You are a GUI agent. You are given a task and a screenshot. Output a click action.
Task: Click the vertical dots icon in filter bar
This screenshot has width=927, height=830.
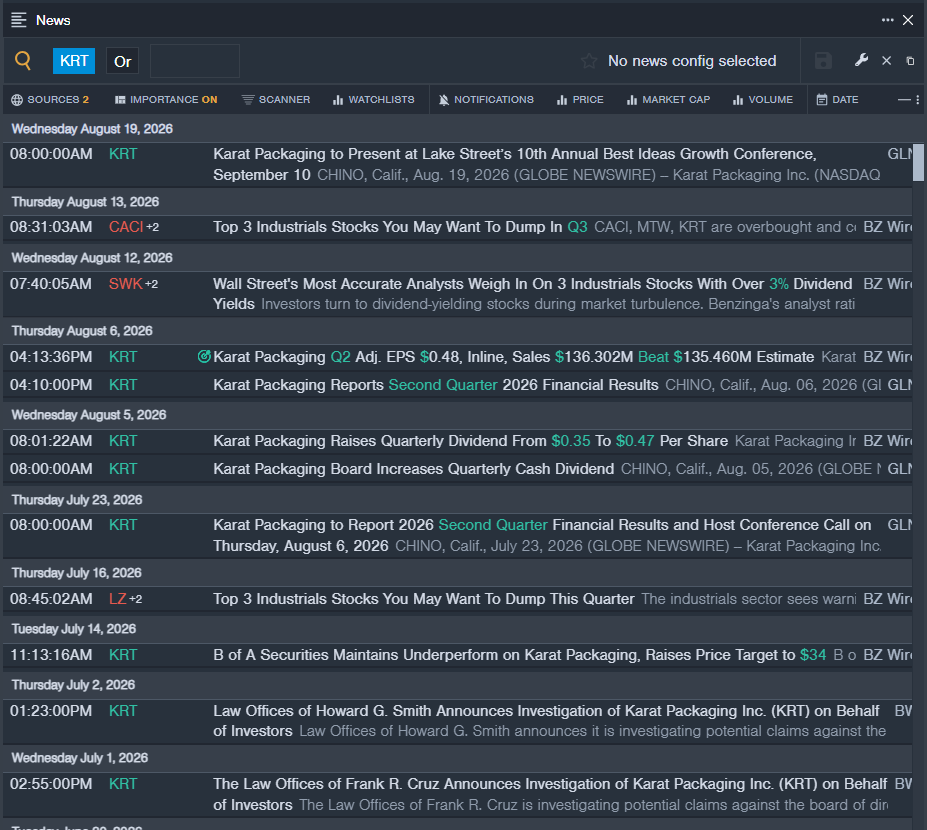click(x=918, y=100)
